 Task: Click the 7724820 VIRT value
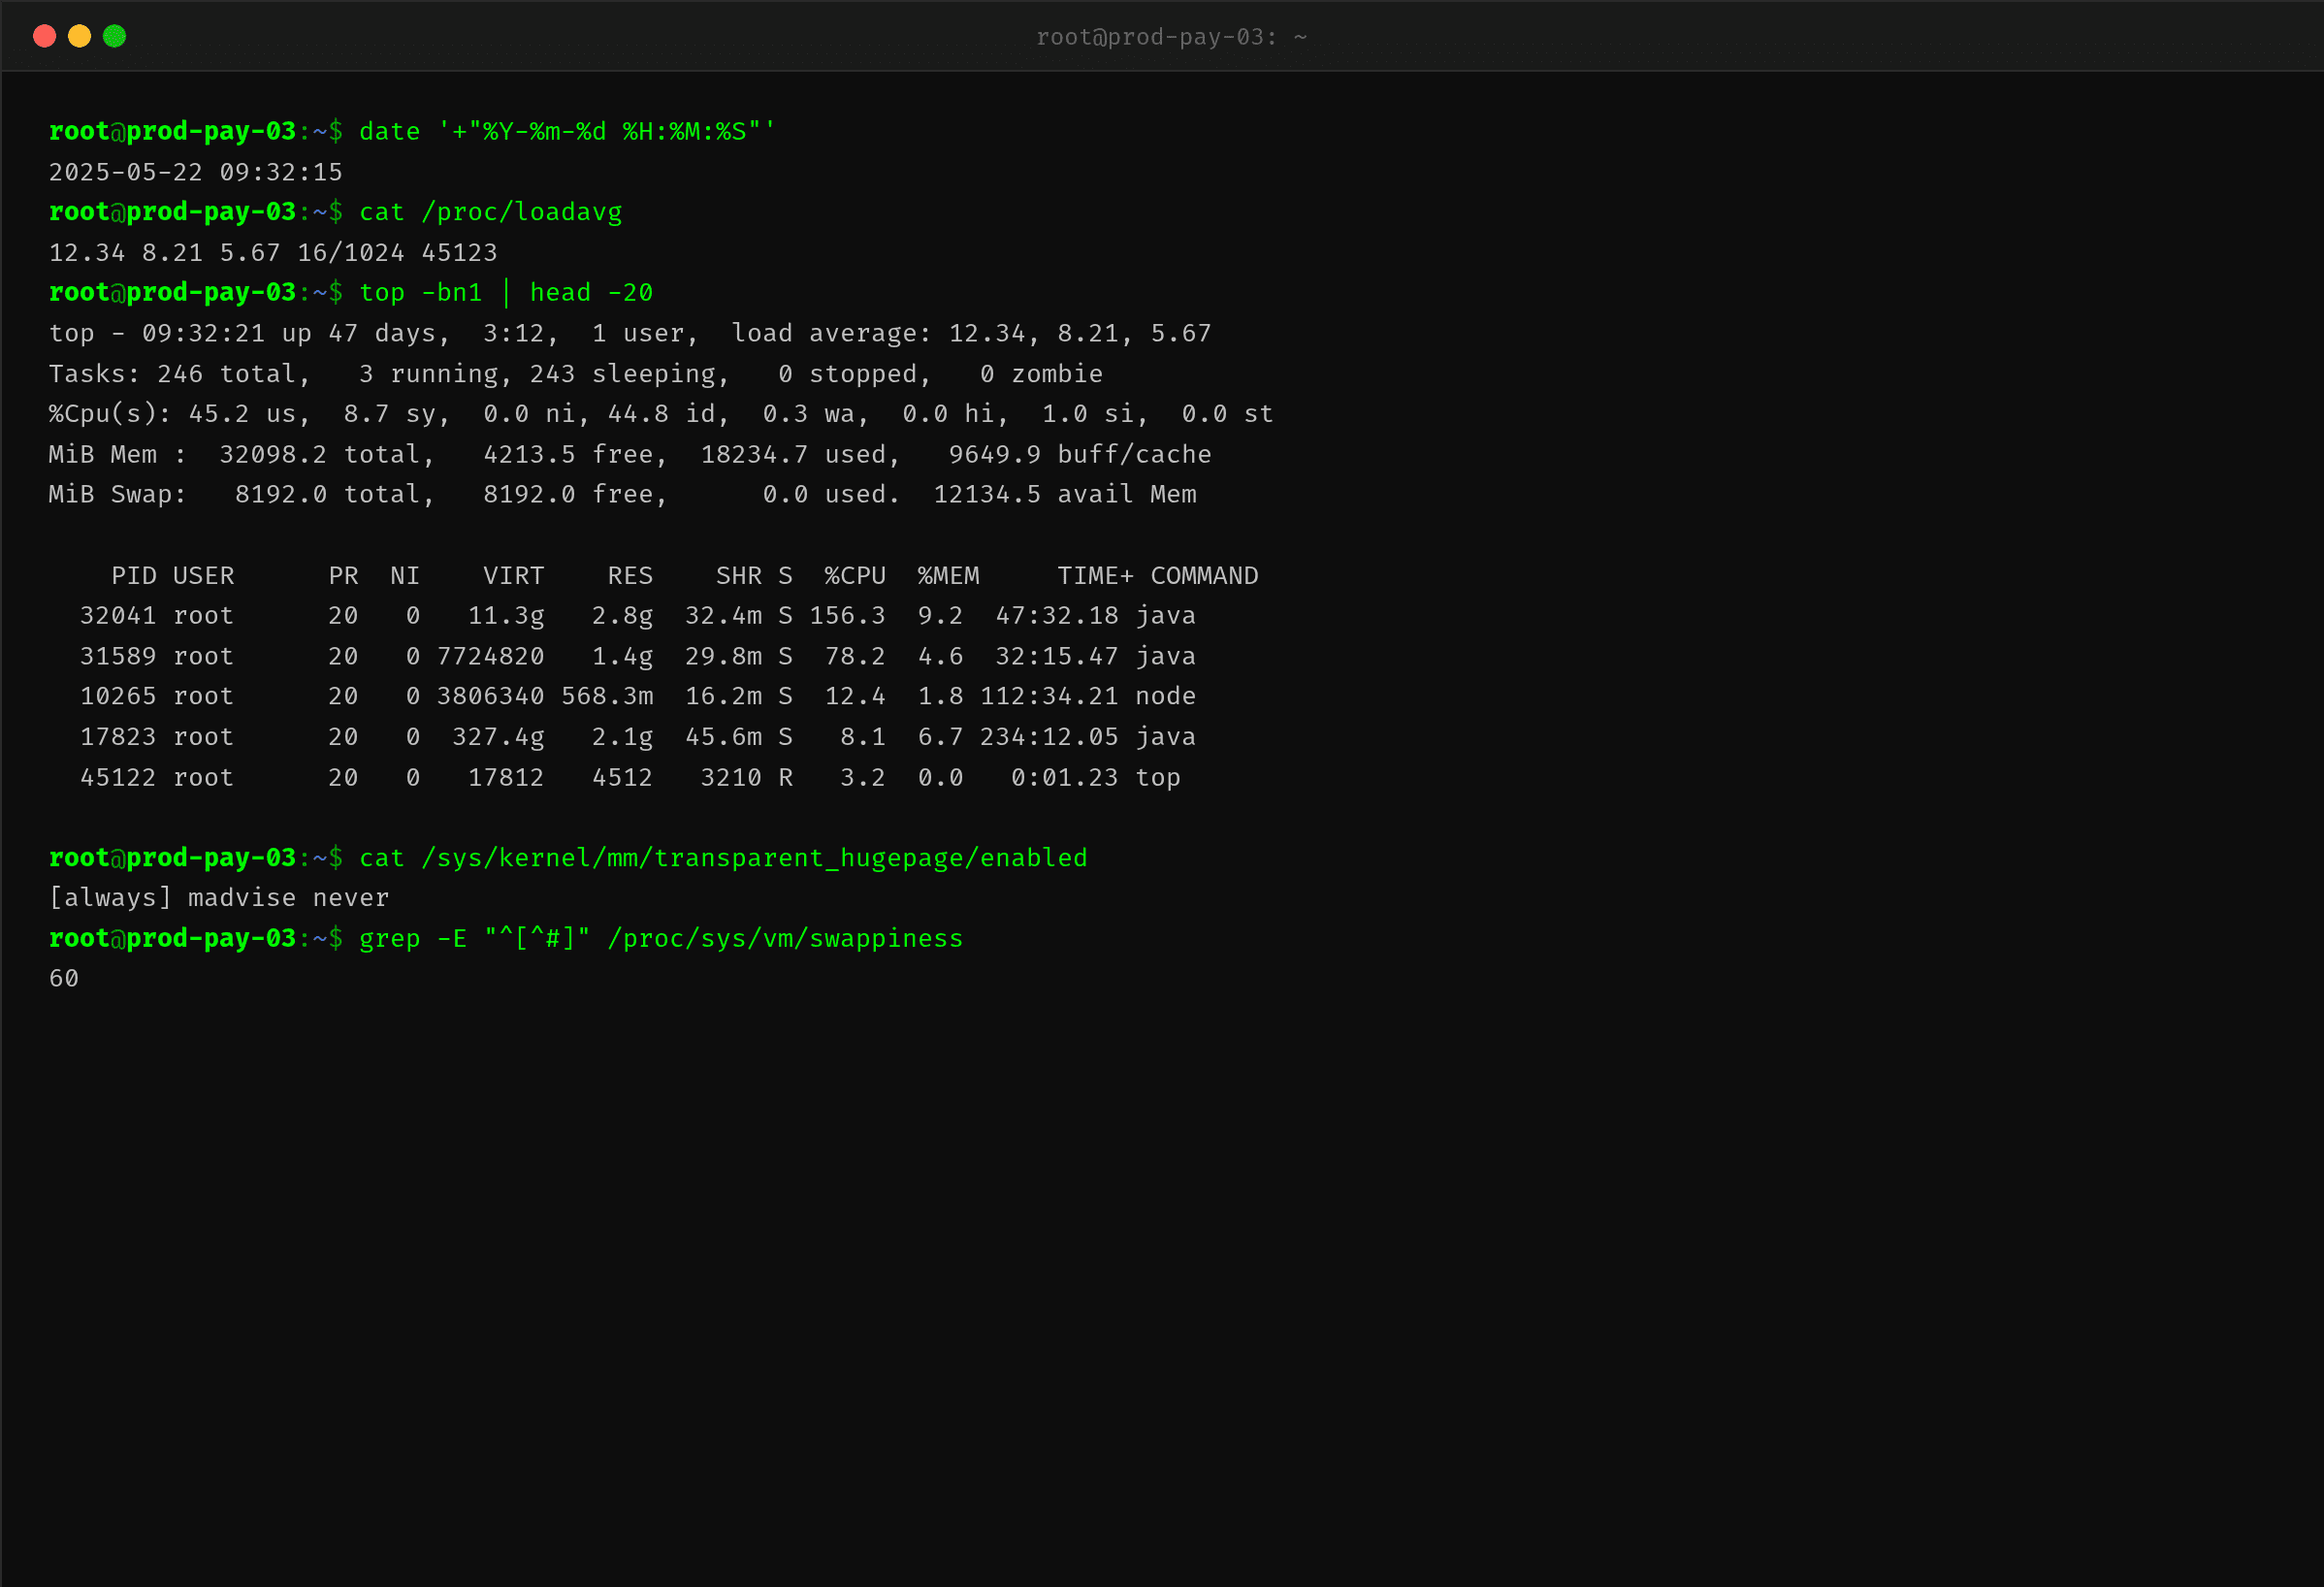coord(490,656)
